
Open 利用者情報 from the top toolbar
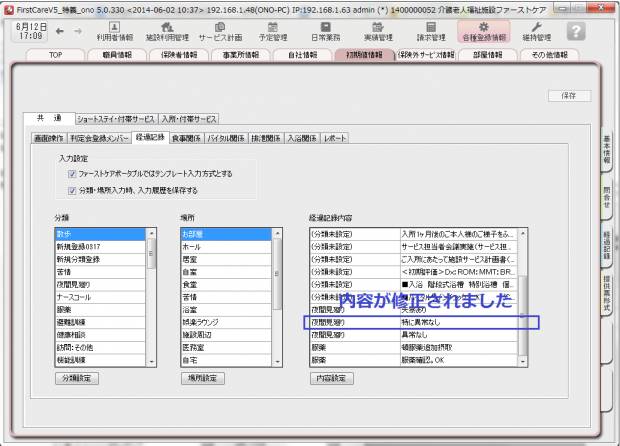coord(114,31)
